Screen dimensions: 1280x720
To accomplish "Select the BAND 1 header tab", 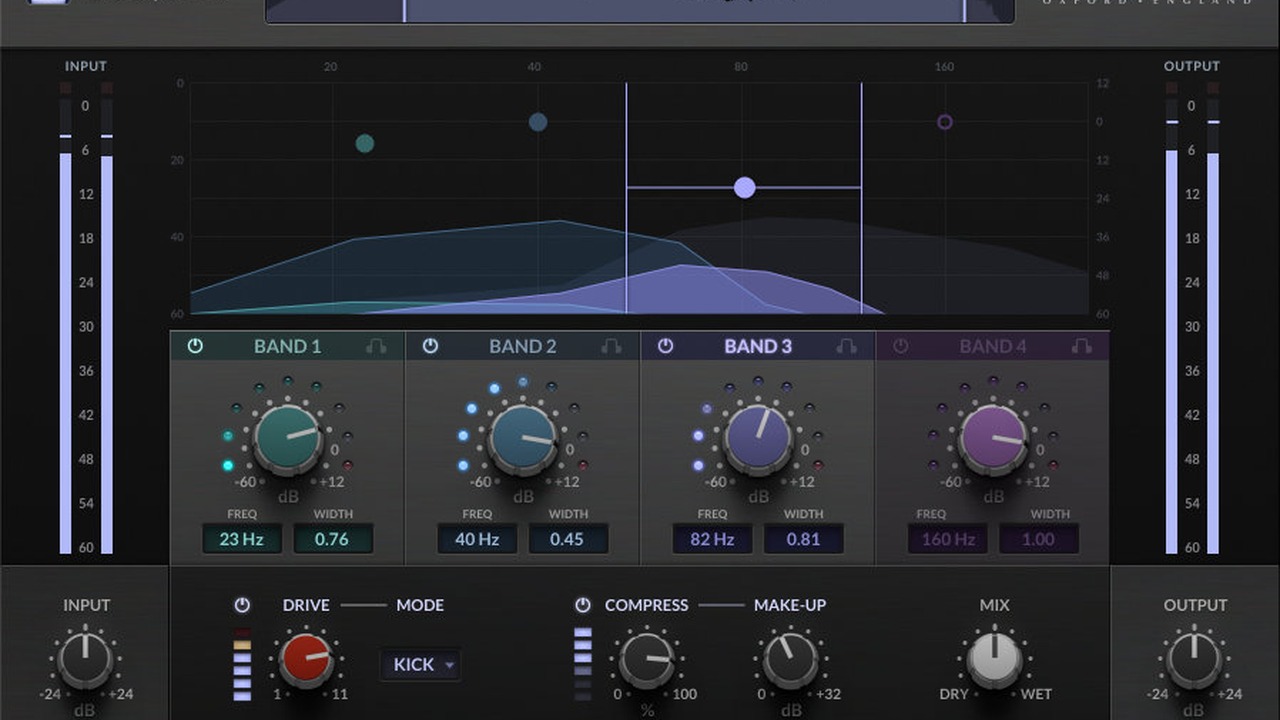I will [287, 347].
